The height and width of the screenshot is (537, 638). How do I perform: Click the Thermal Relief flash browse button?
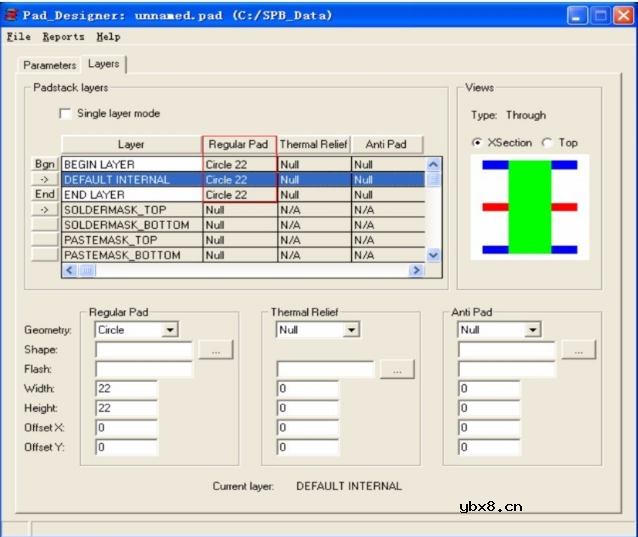[397, 370]
